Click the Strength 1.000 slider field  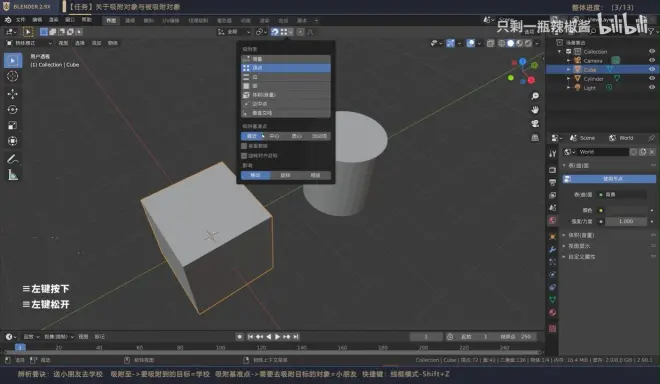point(626,221)
